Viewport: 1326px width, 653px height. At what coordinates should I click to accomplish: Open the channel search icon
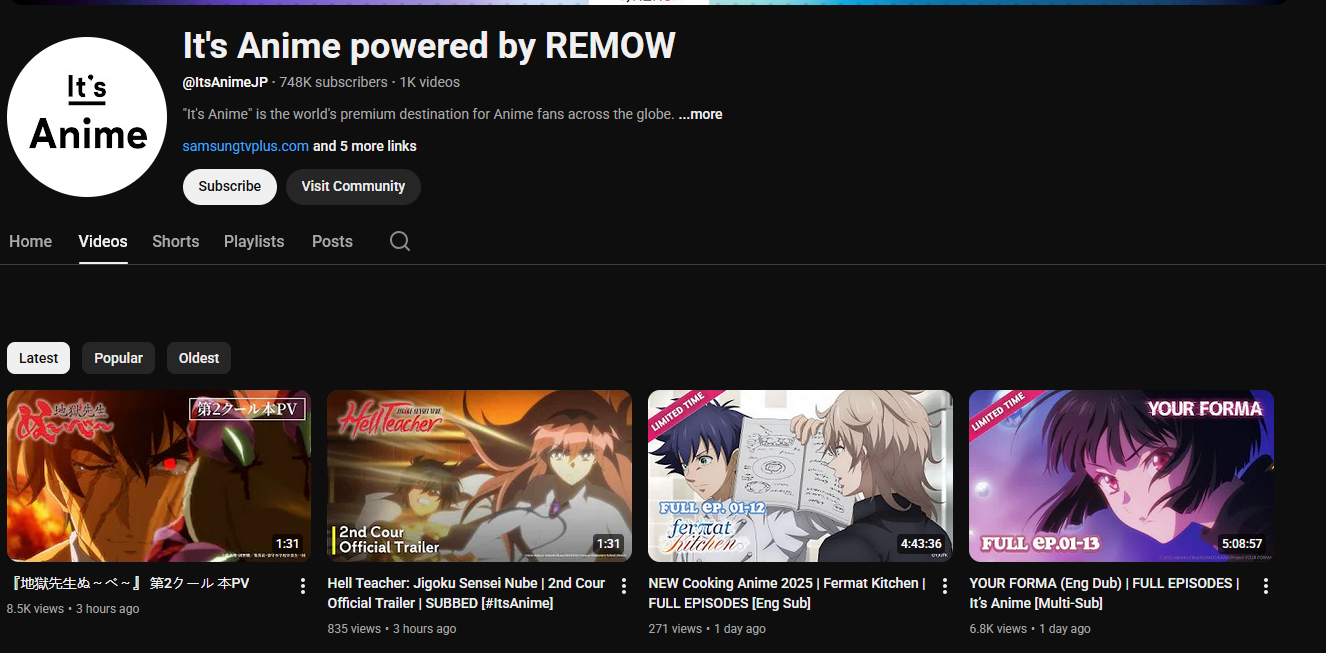click(x=400, y=241)
